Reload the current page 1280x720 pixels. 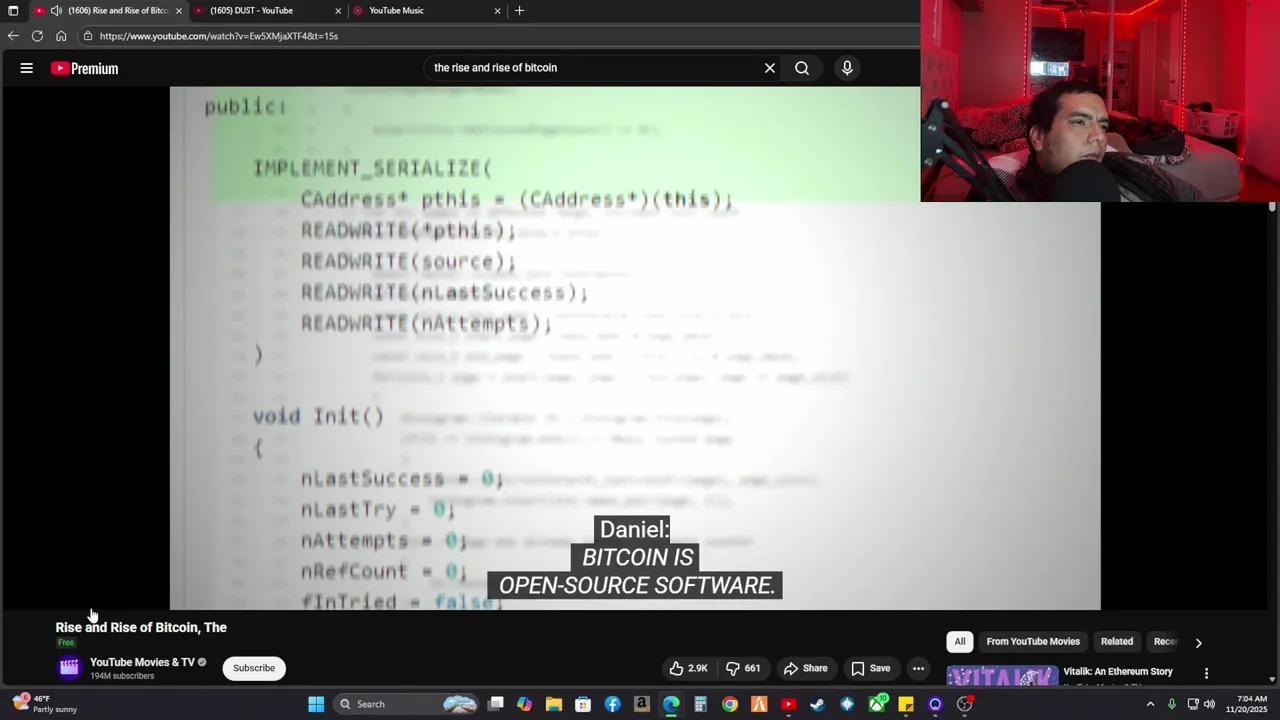pyautogui.click(x=37, y=36)
